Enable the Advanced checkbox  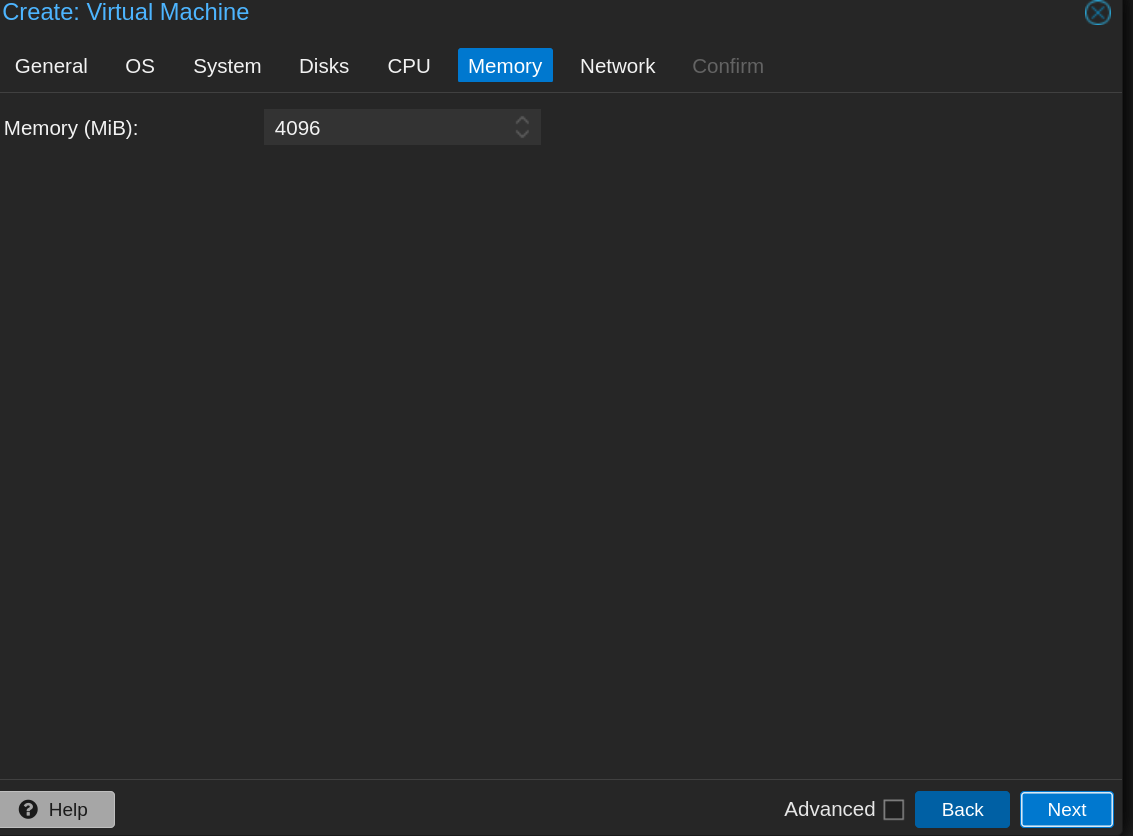click(893, 809)
